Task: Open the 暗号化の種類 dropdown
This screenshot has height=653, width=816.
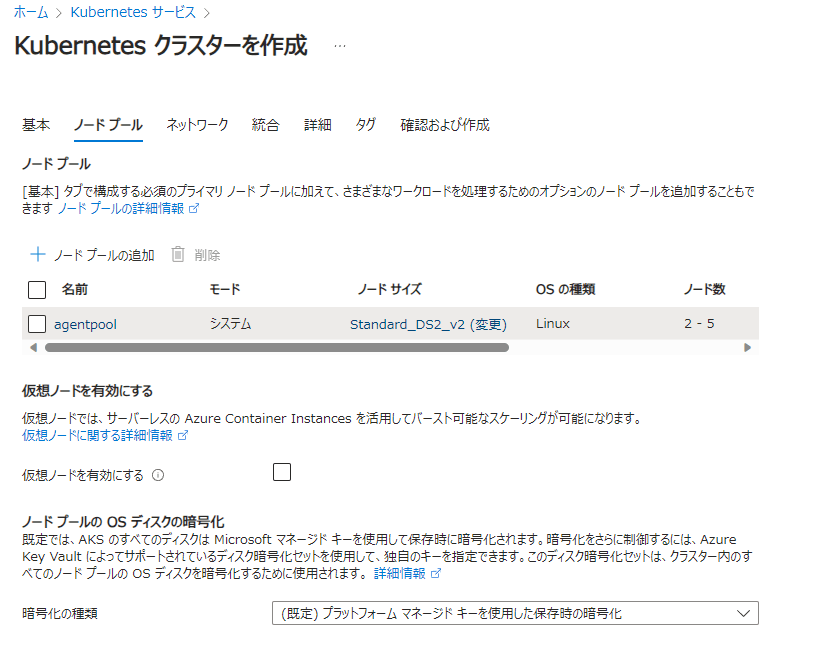Action: pos(515,613)
